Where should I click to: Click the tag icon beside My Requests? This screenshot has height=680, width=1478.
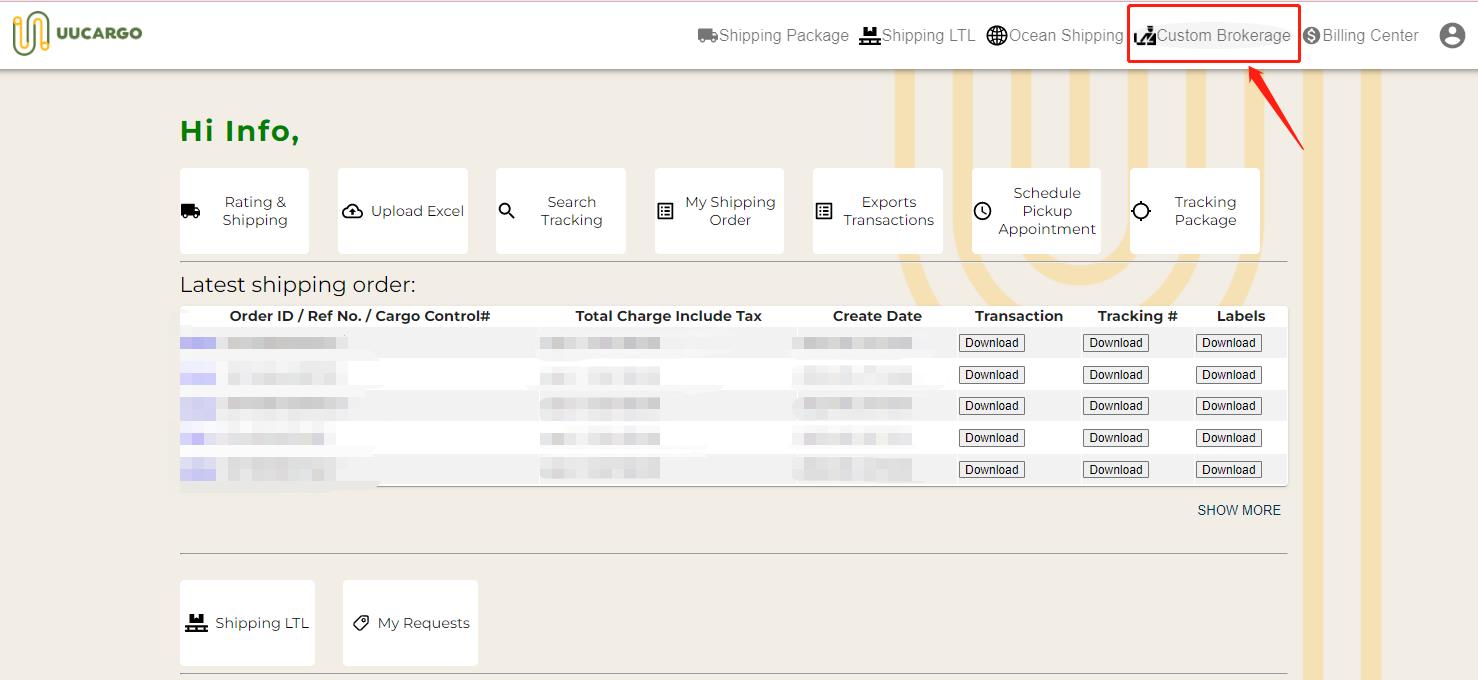[x=361, y=623]
